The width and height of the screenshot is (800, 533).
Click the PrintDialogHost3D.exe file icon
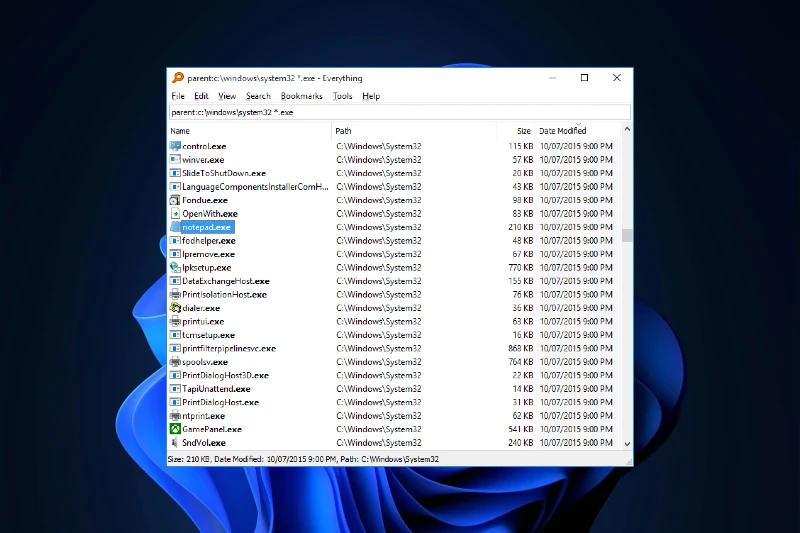coord(175,375)
